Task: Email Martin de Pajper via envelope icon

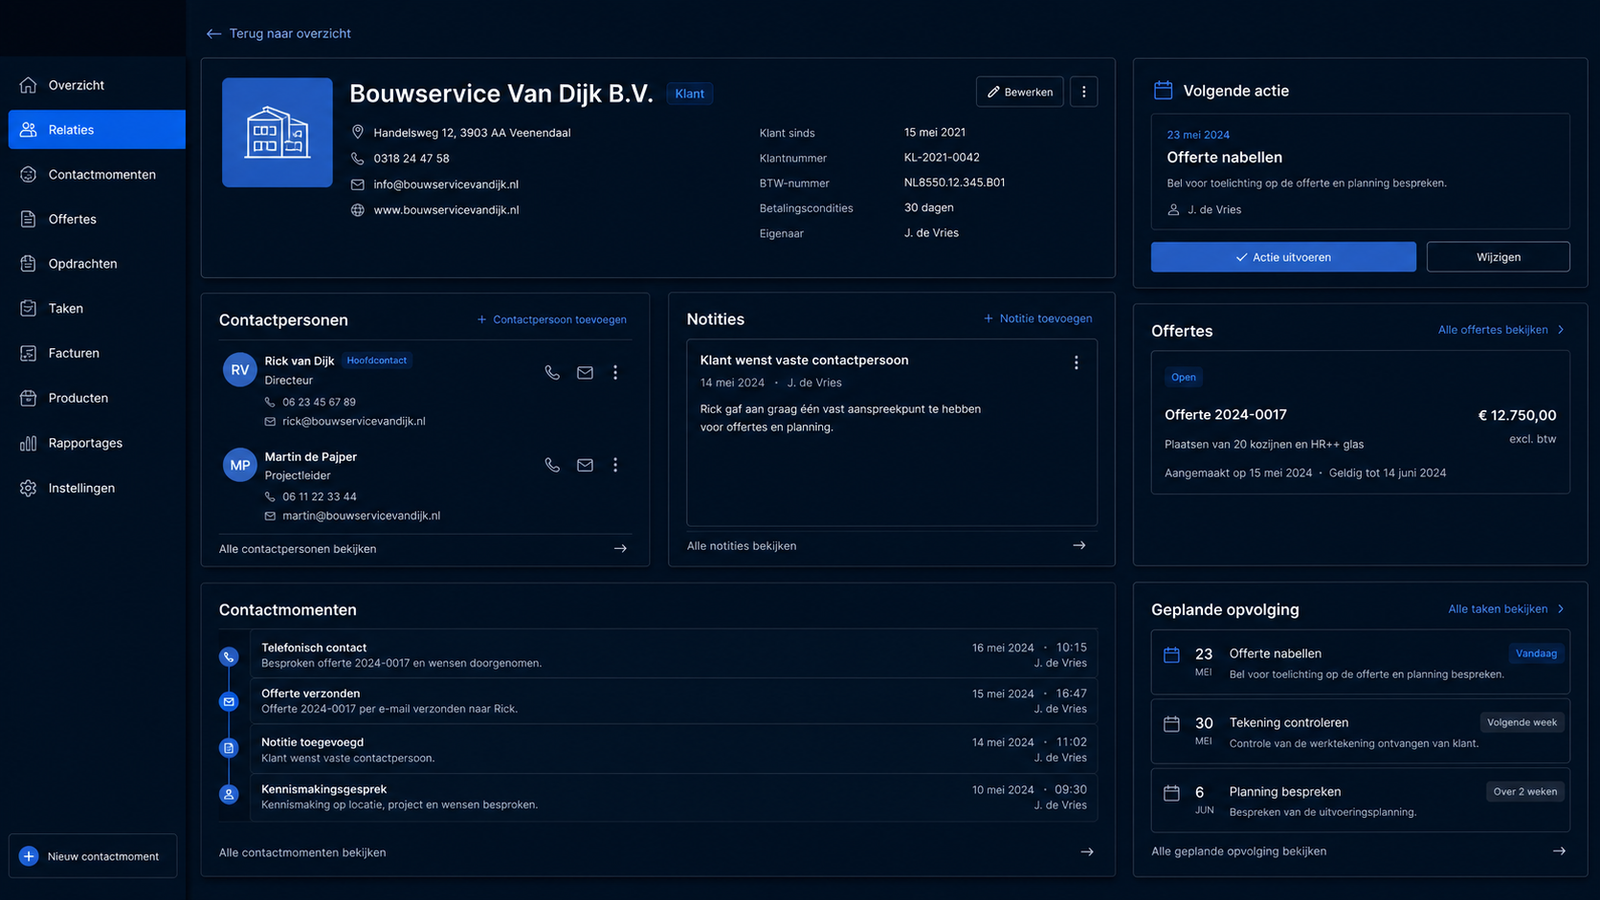Action: click(x=585, y=465)
